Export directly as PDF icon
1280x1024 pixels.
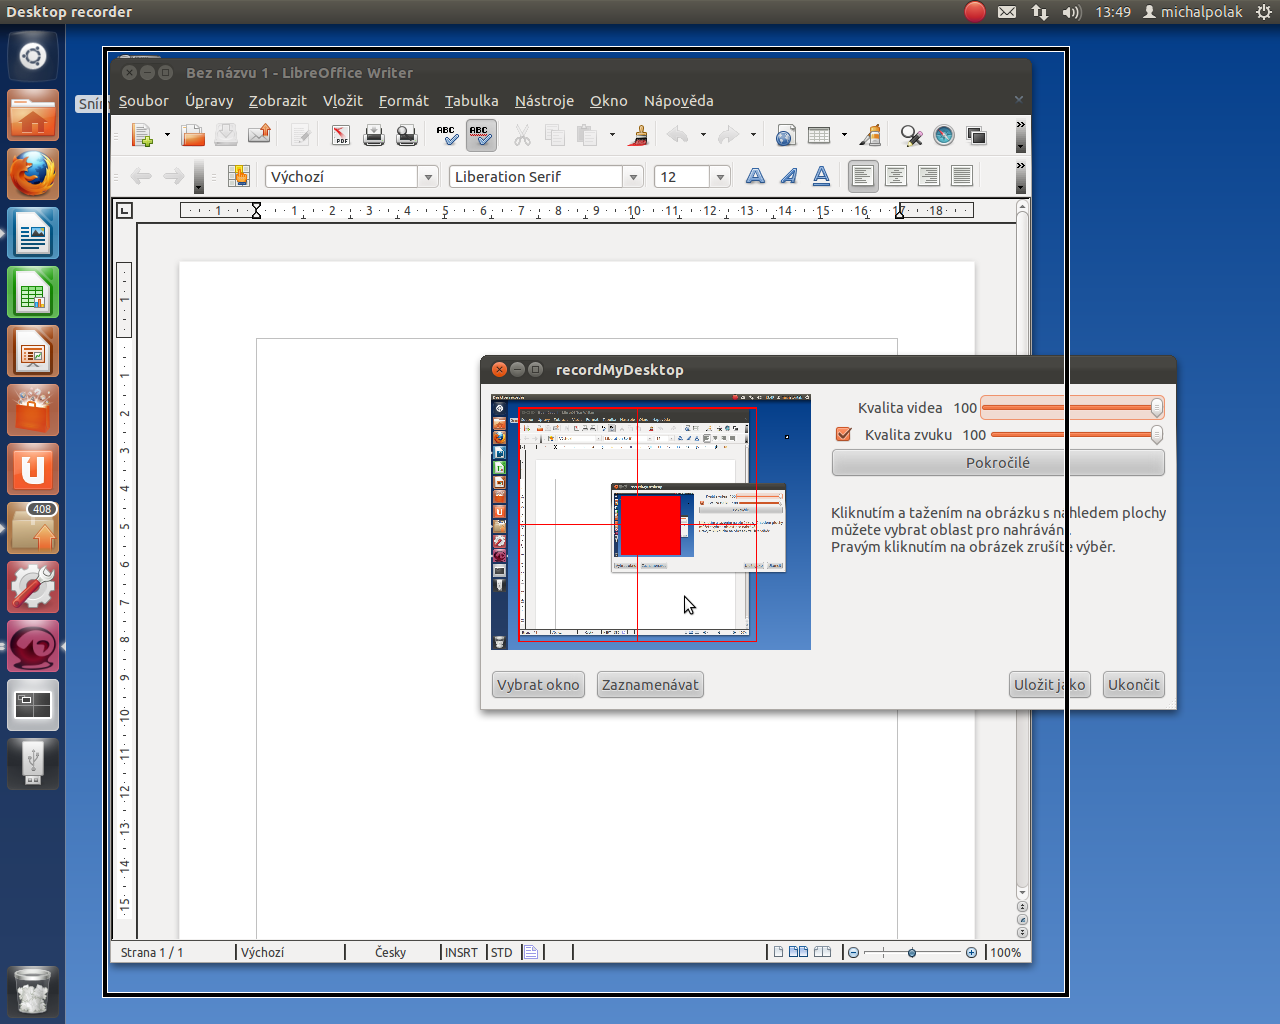(x=341, y=135)
